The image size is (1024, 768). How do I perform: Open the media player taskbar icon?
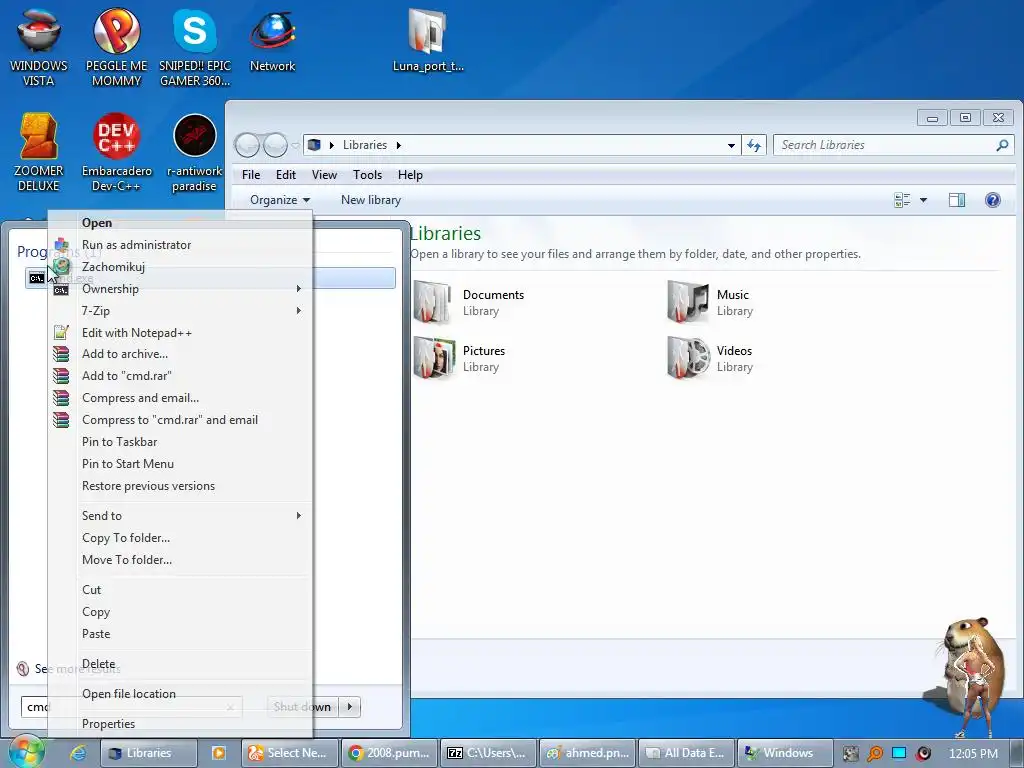[219, 753]
